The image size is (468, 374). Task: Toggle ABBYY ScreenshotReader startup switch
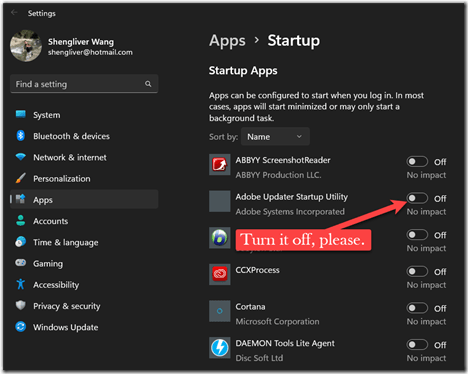417,162
